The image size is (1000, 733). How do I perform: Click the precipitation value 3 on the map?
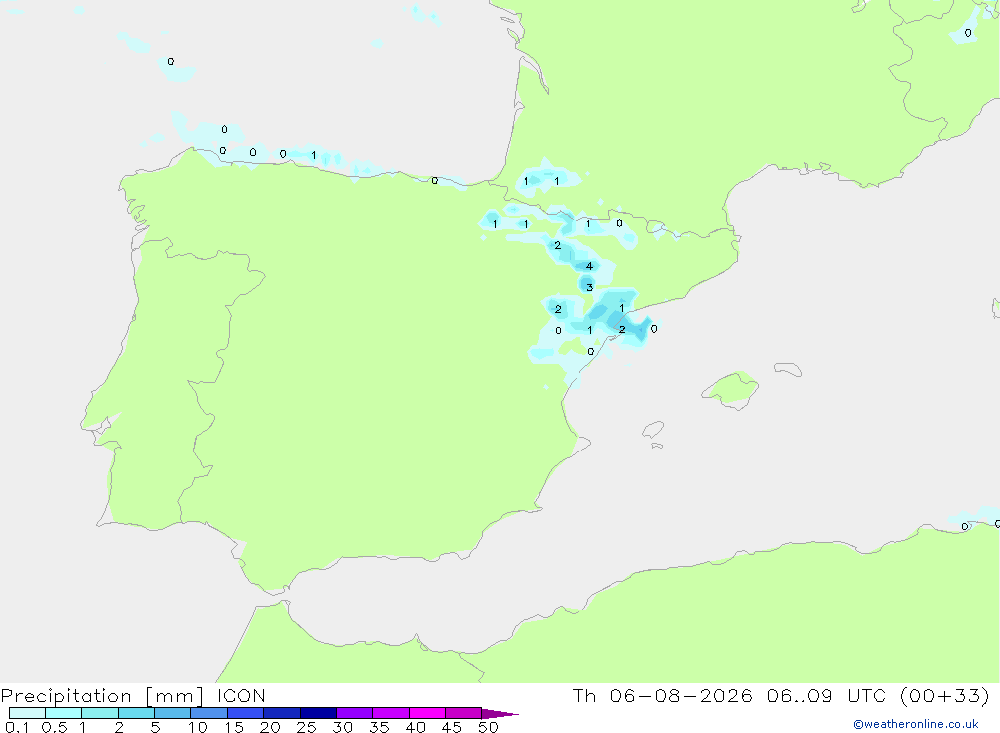(x=589, y=287)
